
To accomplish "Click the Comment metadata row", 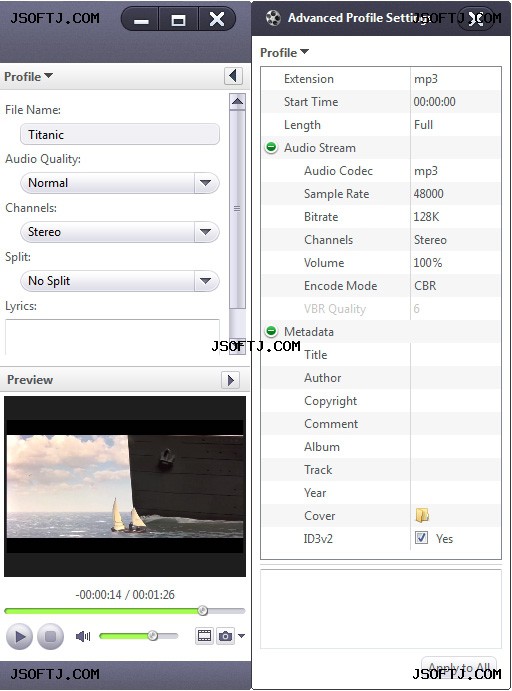I will pyautogui.click(x=381, y=424).
